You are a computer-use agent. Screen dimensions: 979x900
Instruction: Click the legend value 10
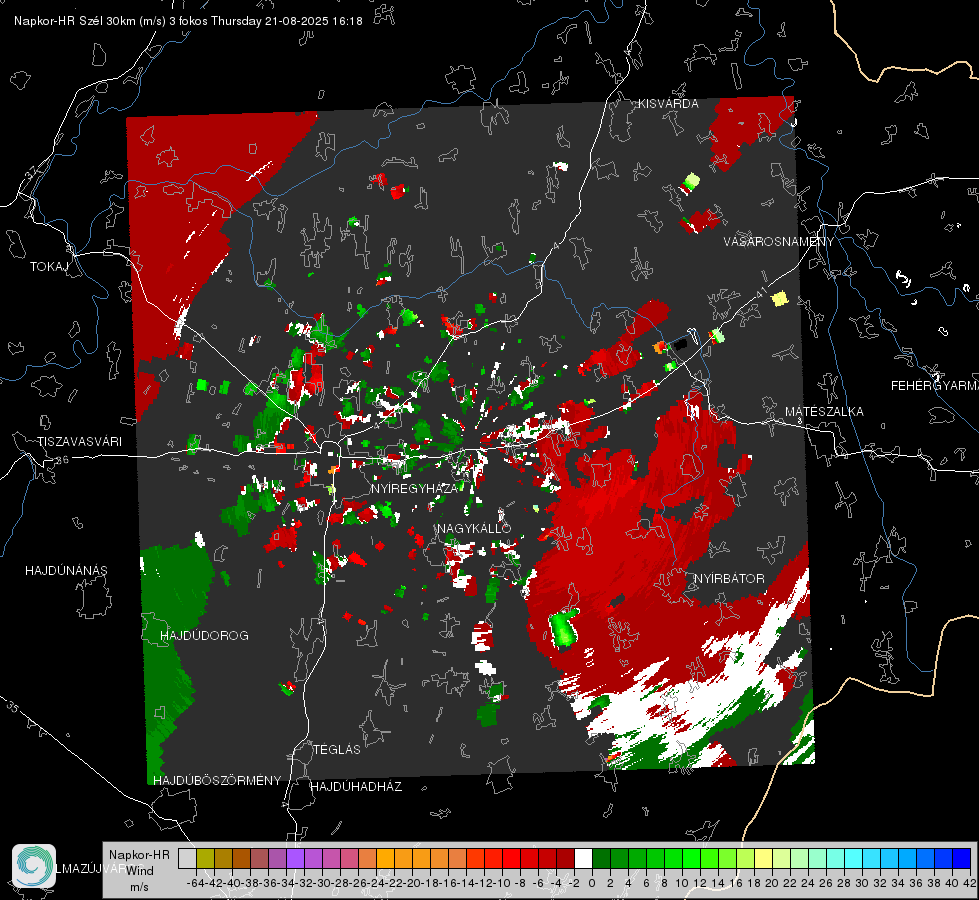[682, 883]
